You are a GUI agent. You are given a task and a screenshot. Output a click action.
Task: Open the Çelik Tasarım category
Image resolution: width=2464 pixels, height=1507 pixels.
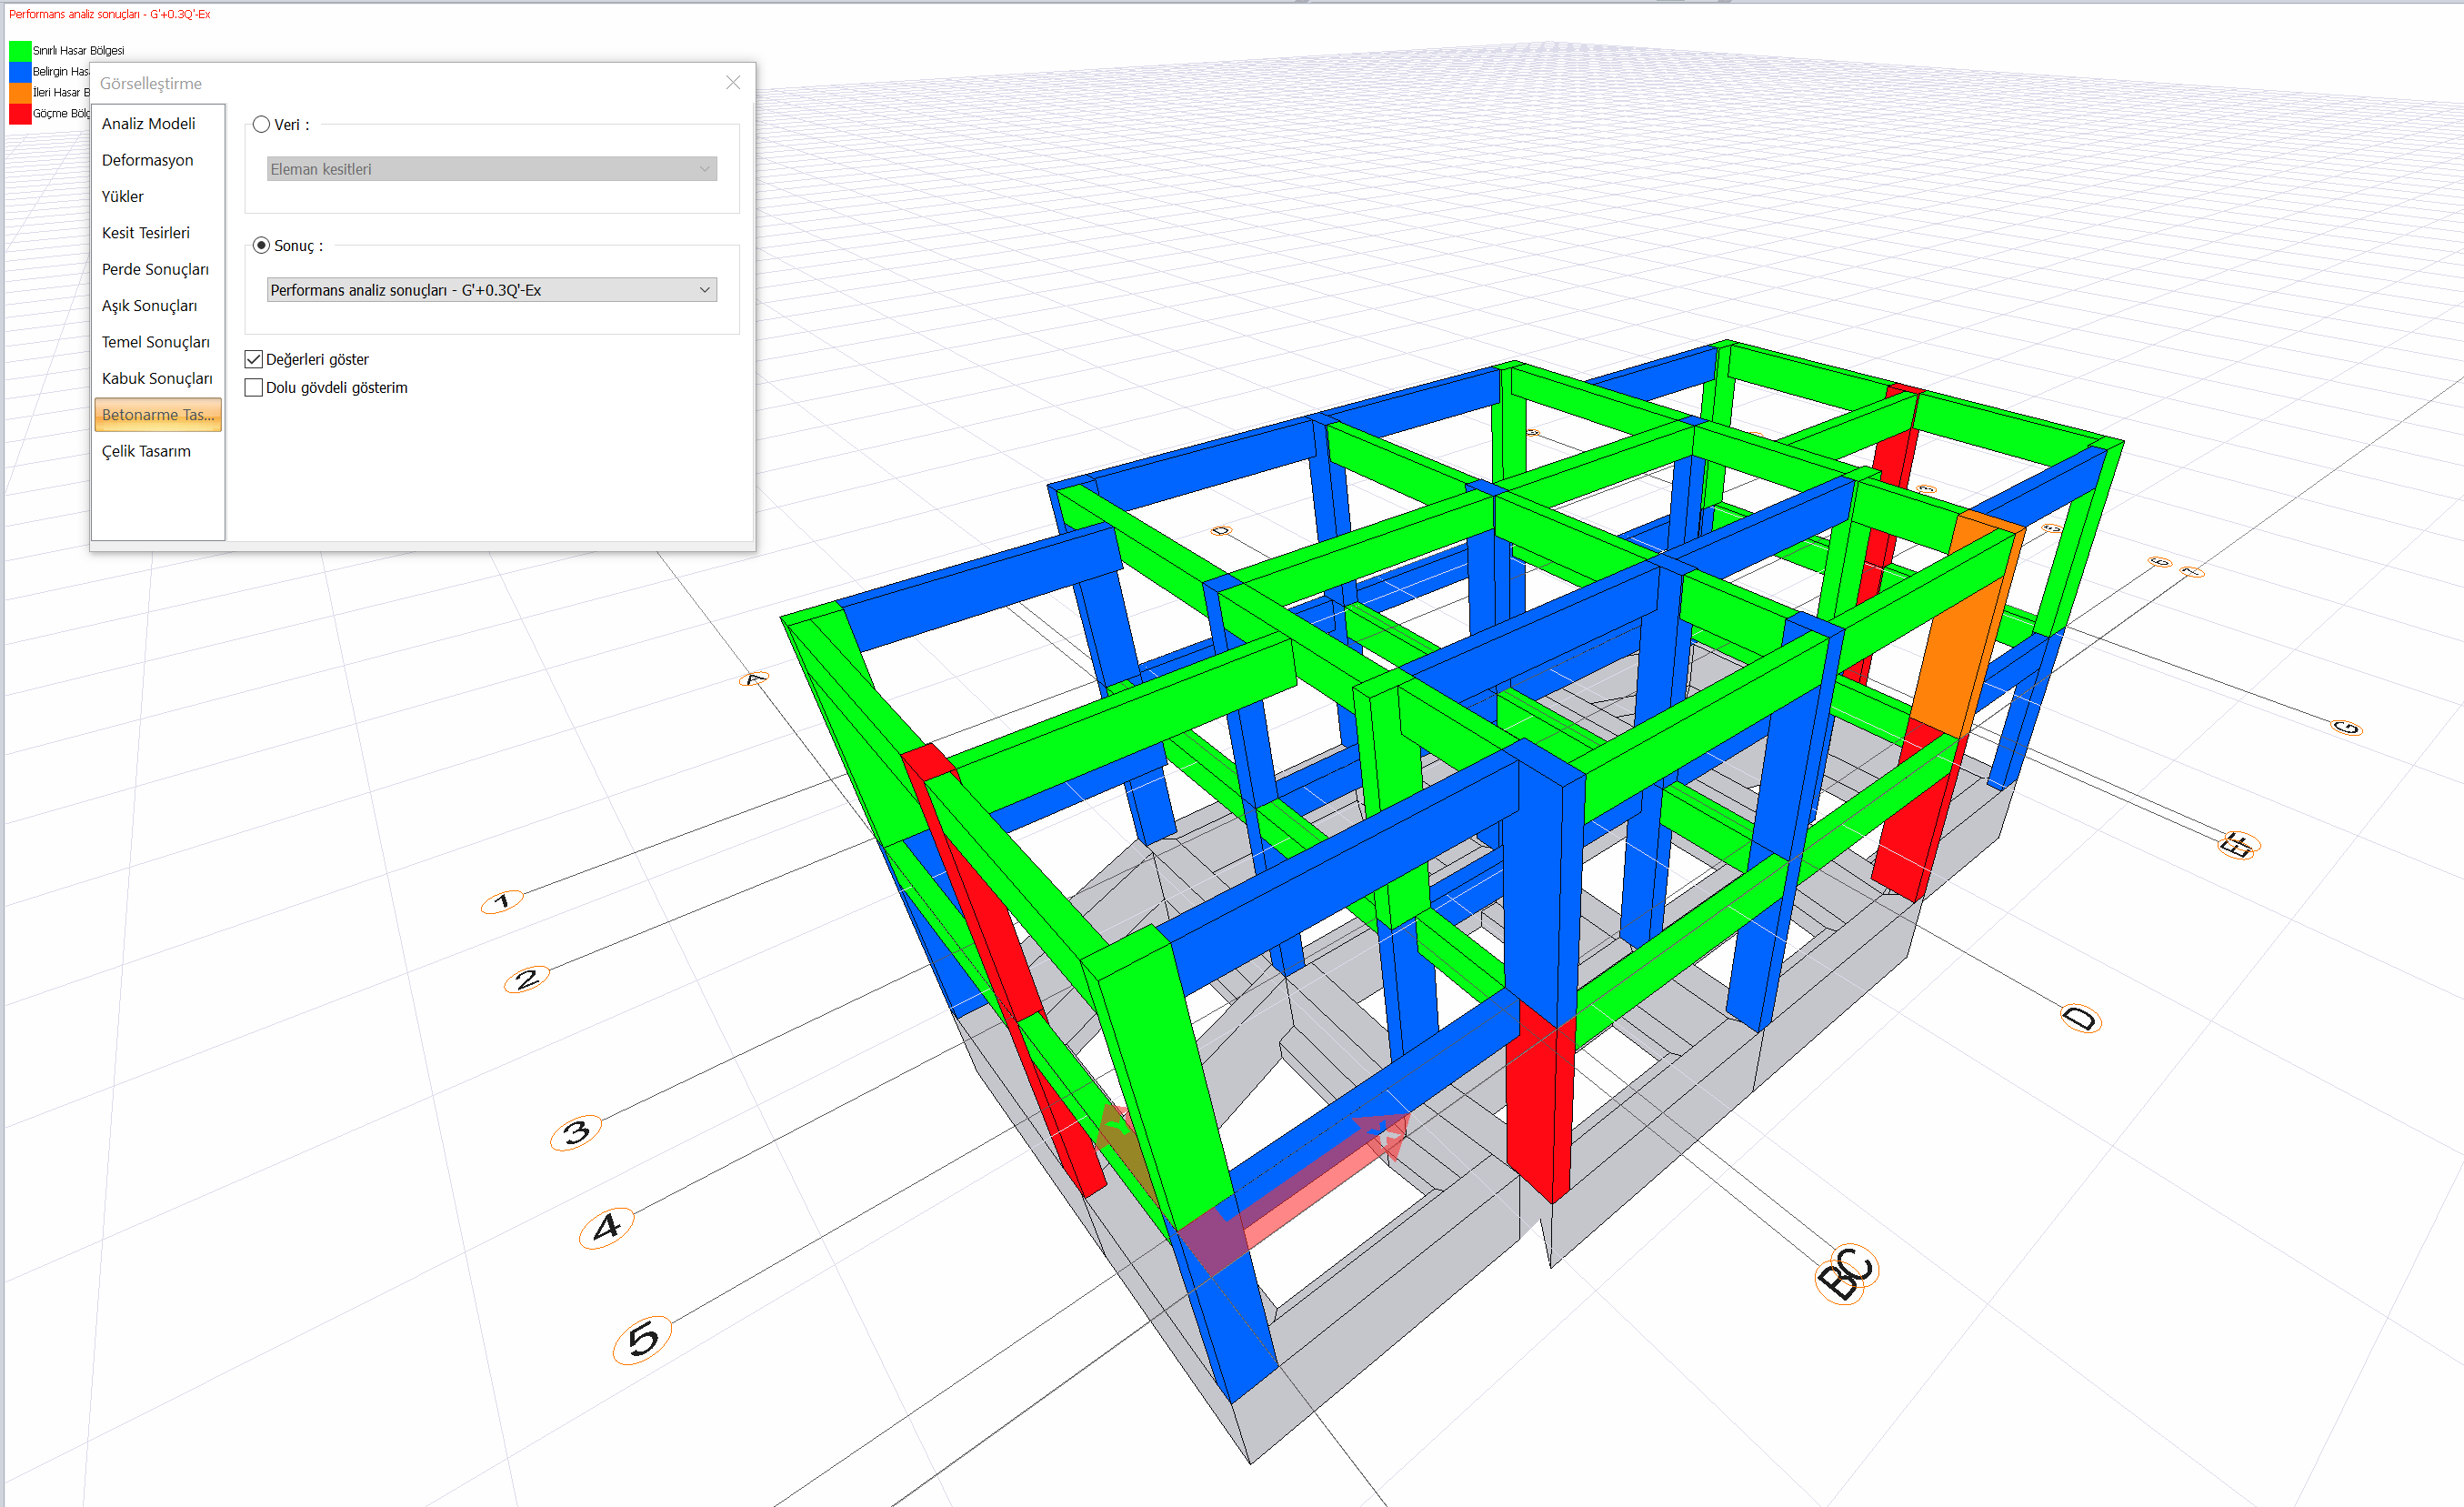[146, 451]
